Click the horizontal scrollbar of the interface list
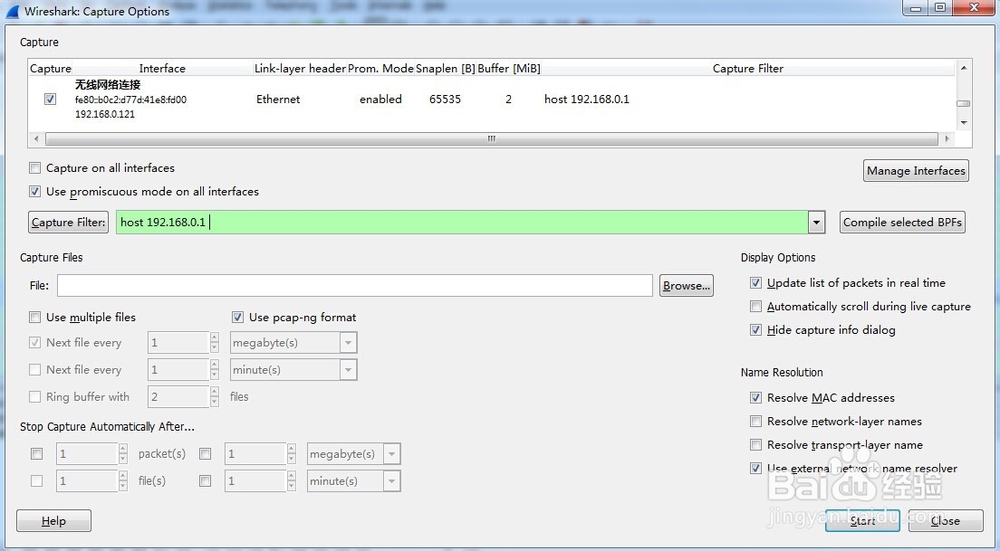The width and height of the screenshot is (1000, 551). 492,138
